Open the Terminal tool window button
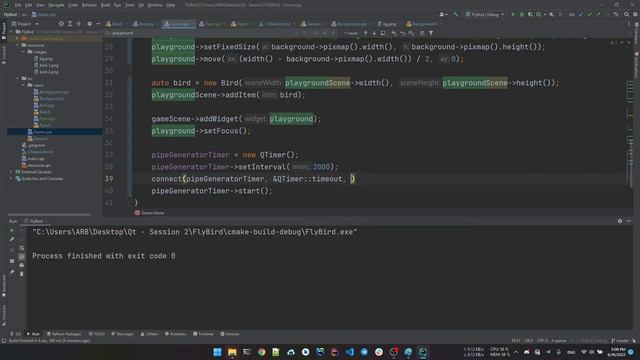 [203, 334]
